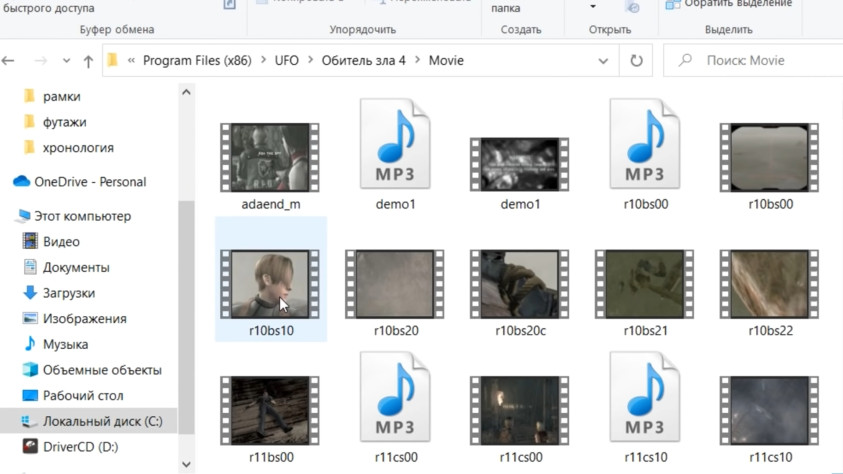Select the demo1 MP3 audio file
The height and width of the screenshot is (474, 843).
395,155
